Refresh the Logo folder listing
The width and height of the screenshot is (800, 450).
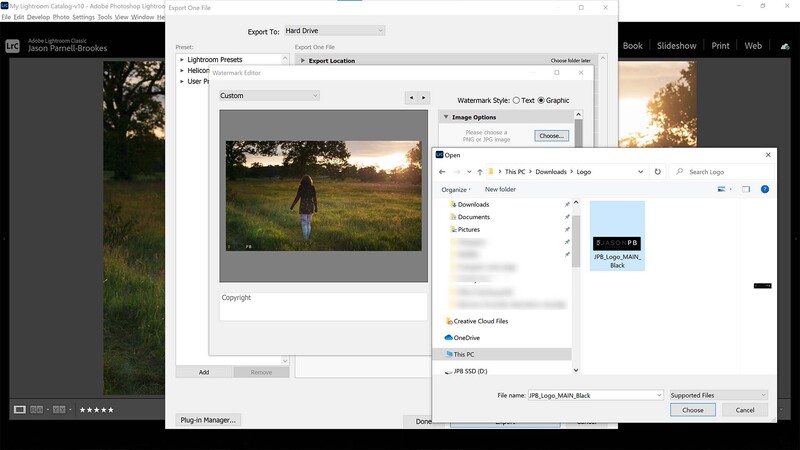click(x=658, y=172)
